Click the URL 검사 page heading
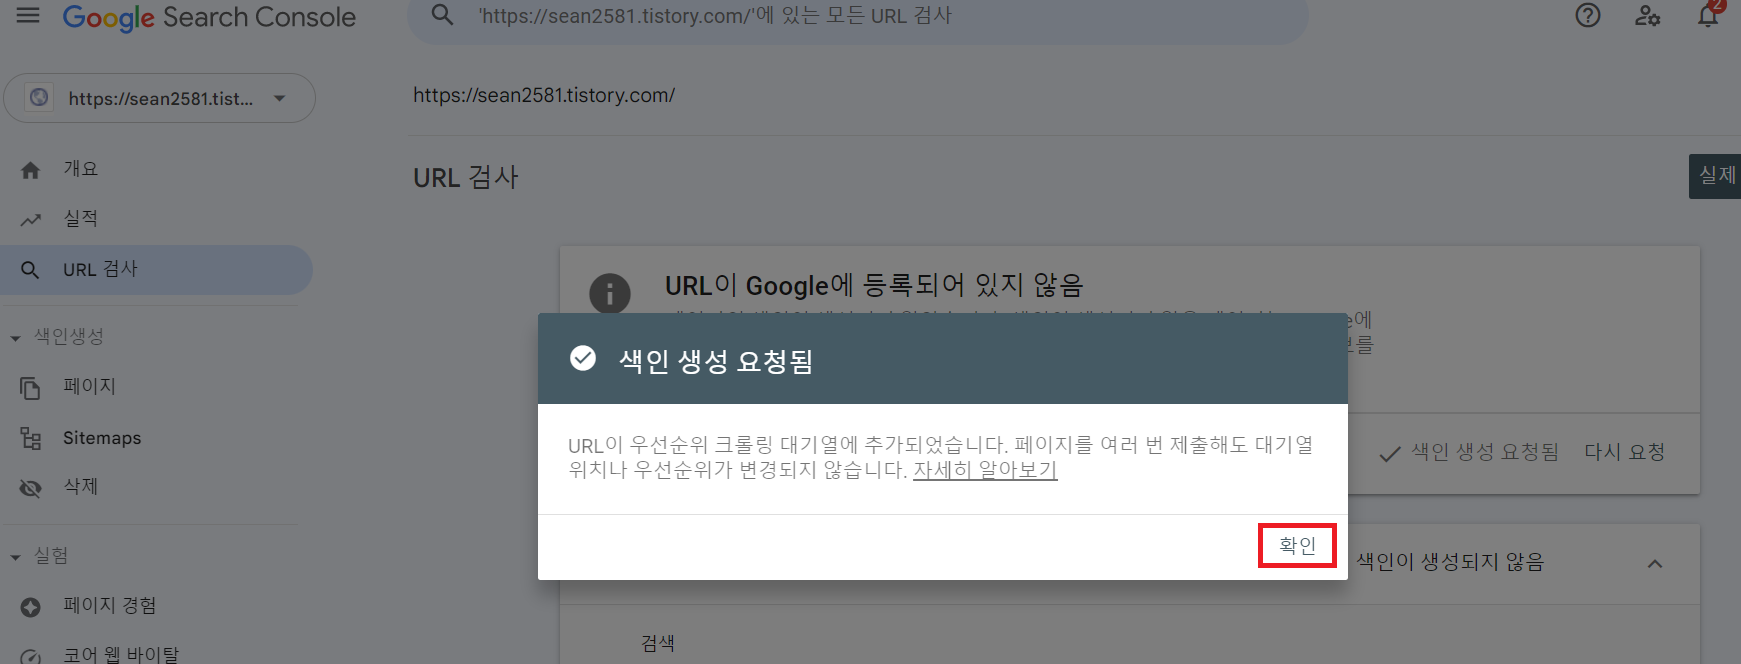The image size is (1741, 664). point(466,178)
